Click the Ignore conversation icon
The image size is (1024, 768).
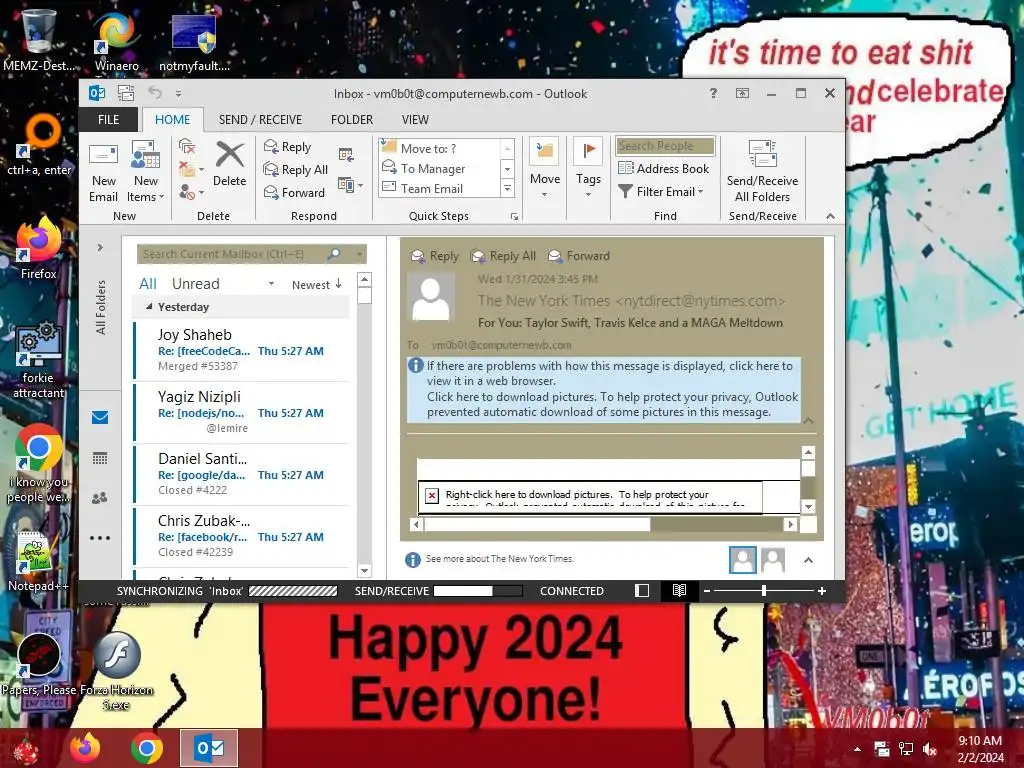[x=187, y=146]
